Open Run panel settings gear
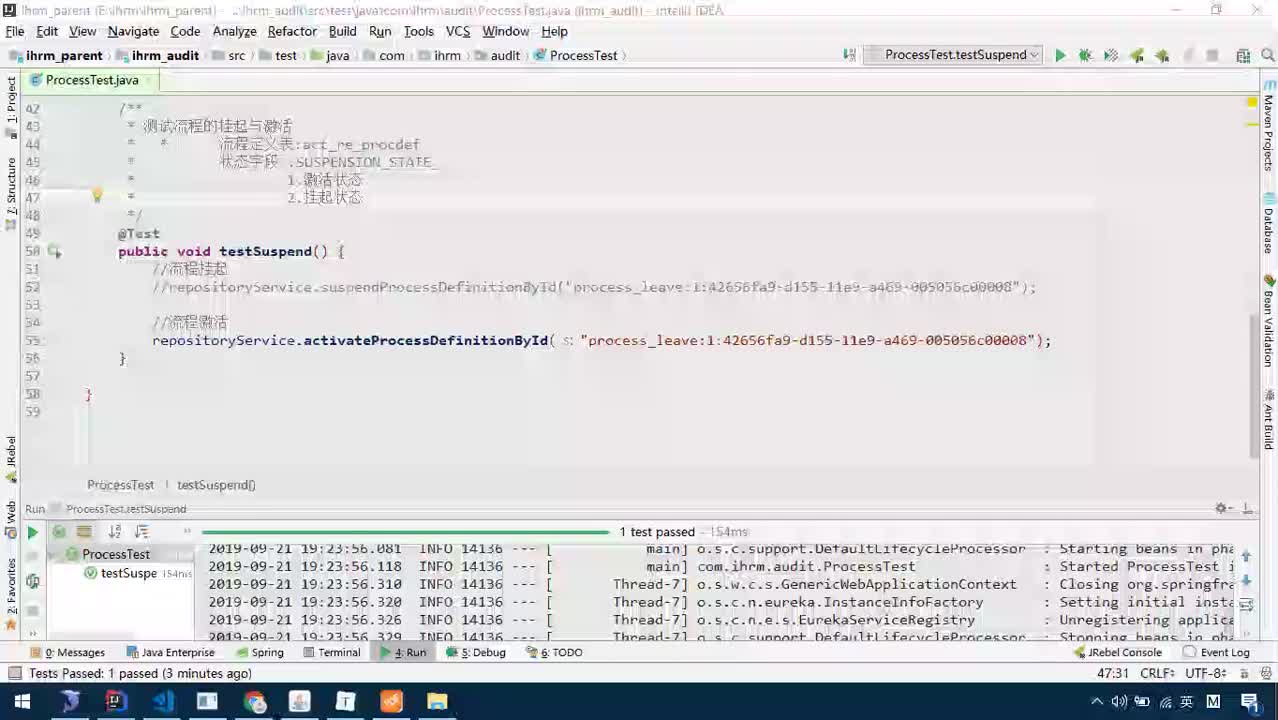The width and height of the screenshot is (1278, 720). (x=1221, y=508)
